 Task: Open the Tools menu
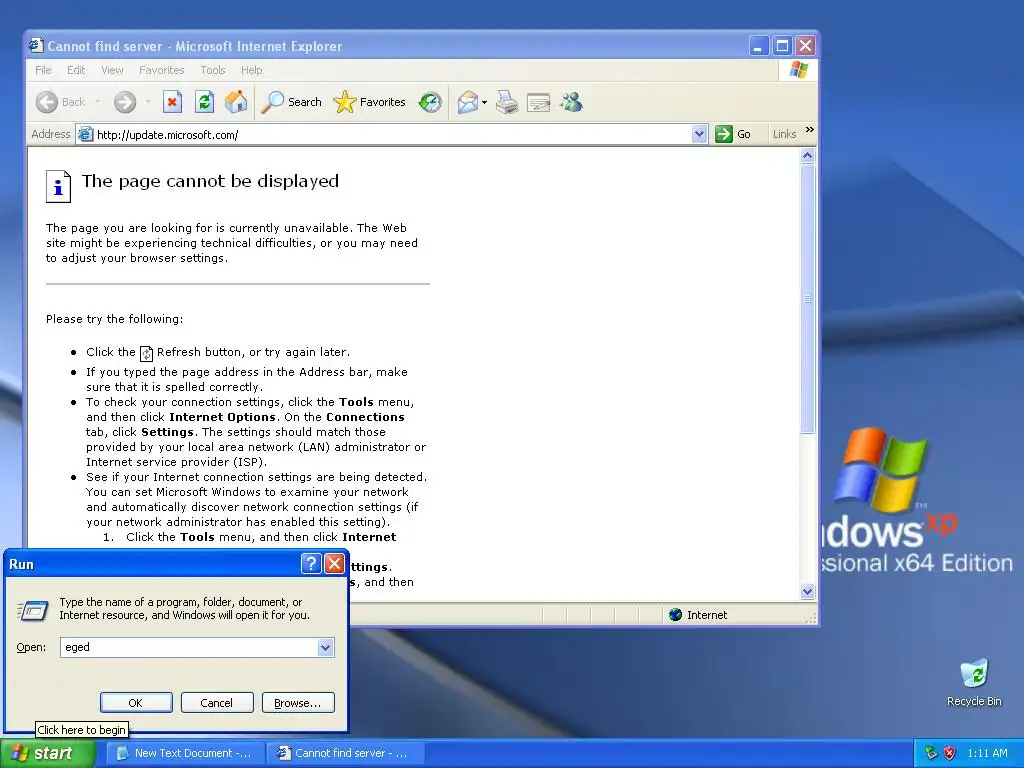point(212,70)
